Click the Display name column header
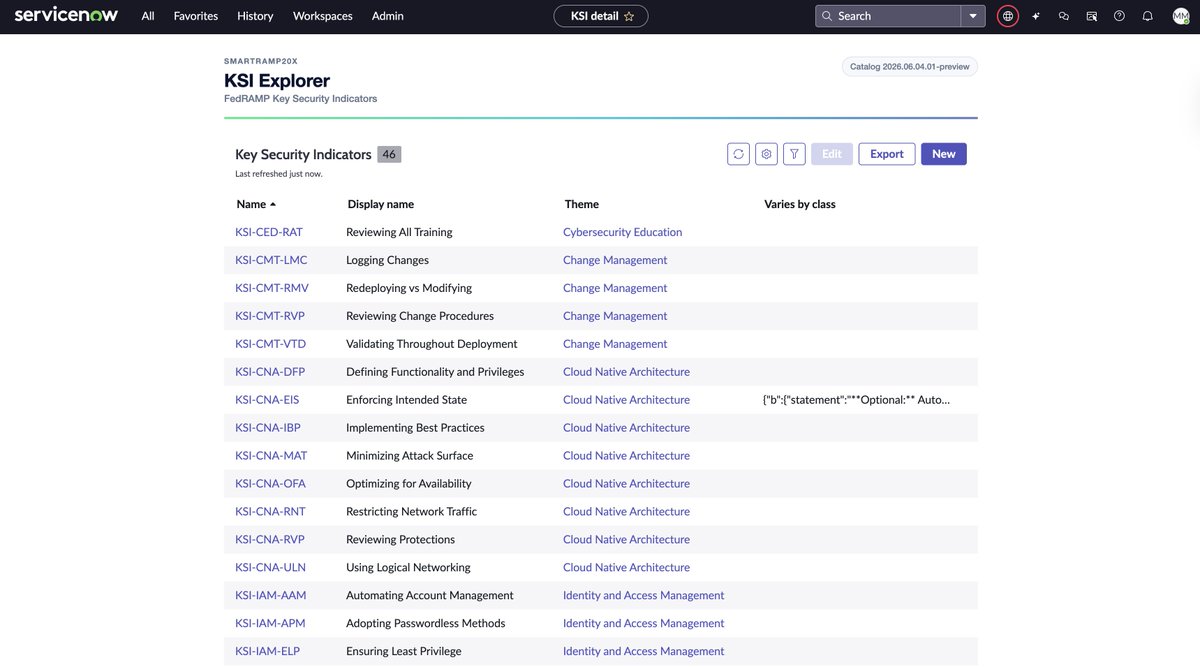The width and height of the screenshot is (1200, 667). [381, 204]
